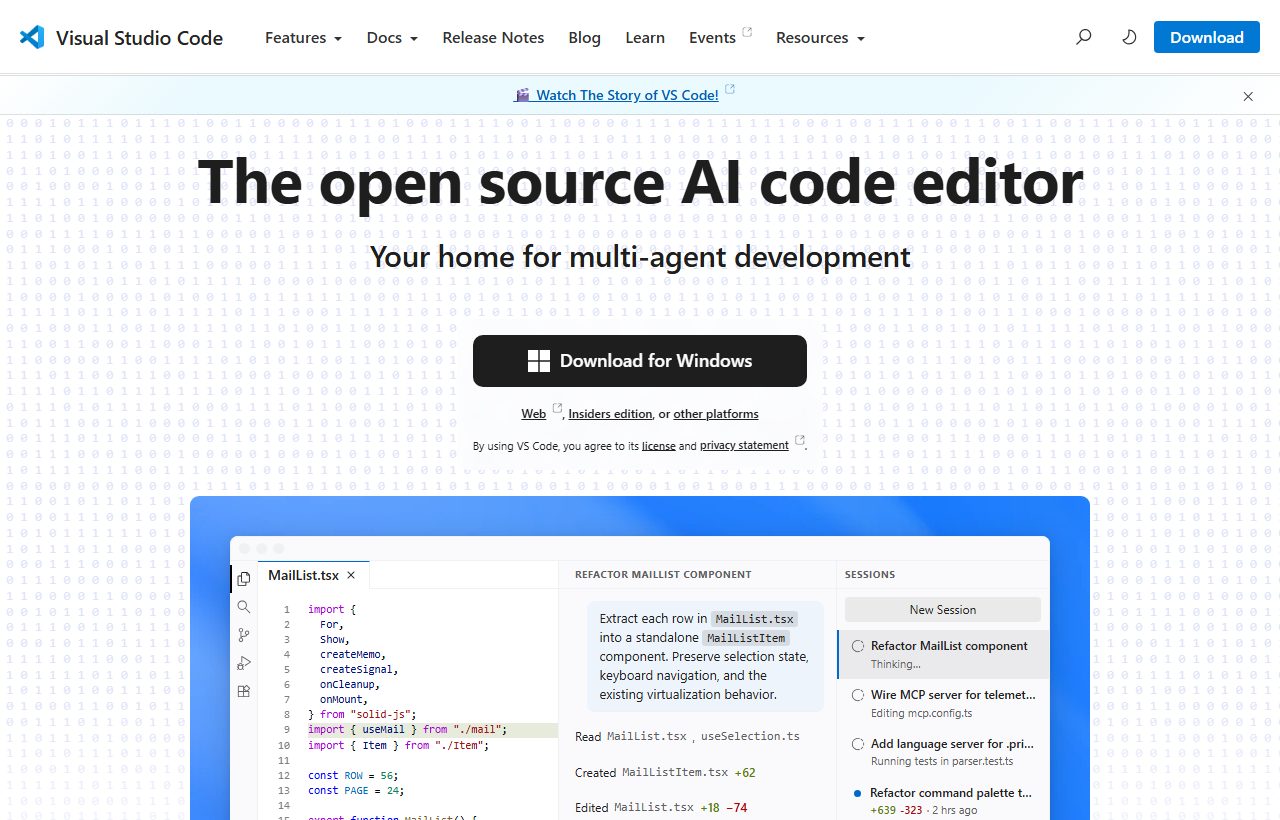1280x820 pixels.
Task: Click the 'Extract each row' prompt message
Action: click(705, 656)
